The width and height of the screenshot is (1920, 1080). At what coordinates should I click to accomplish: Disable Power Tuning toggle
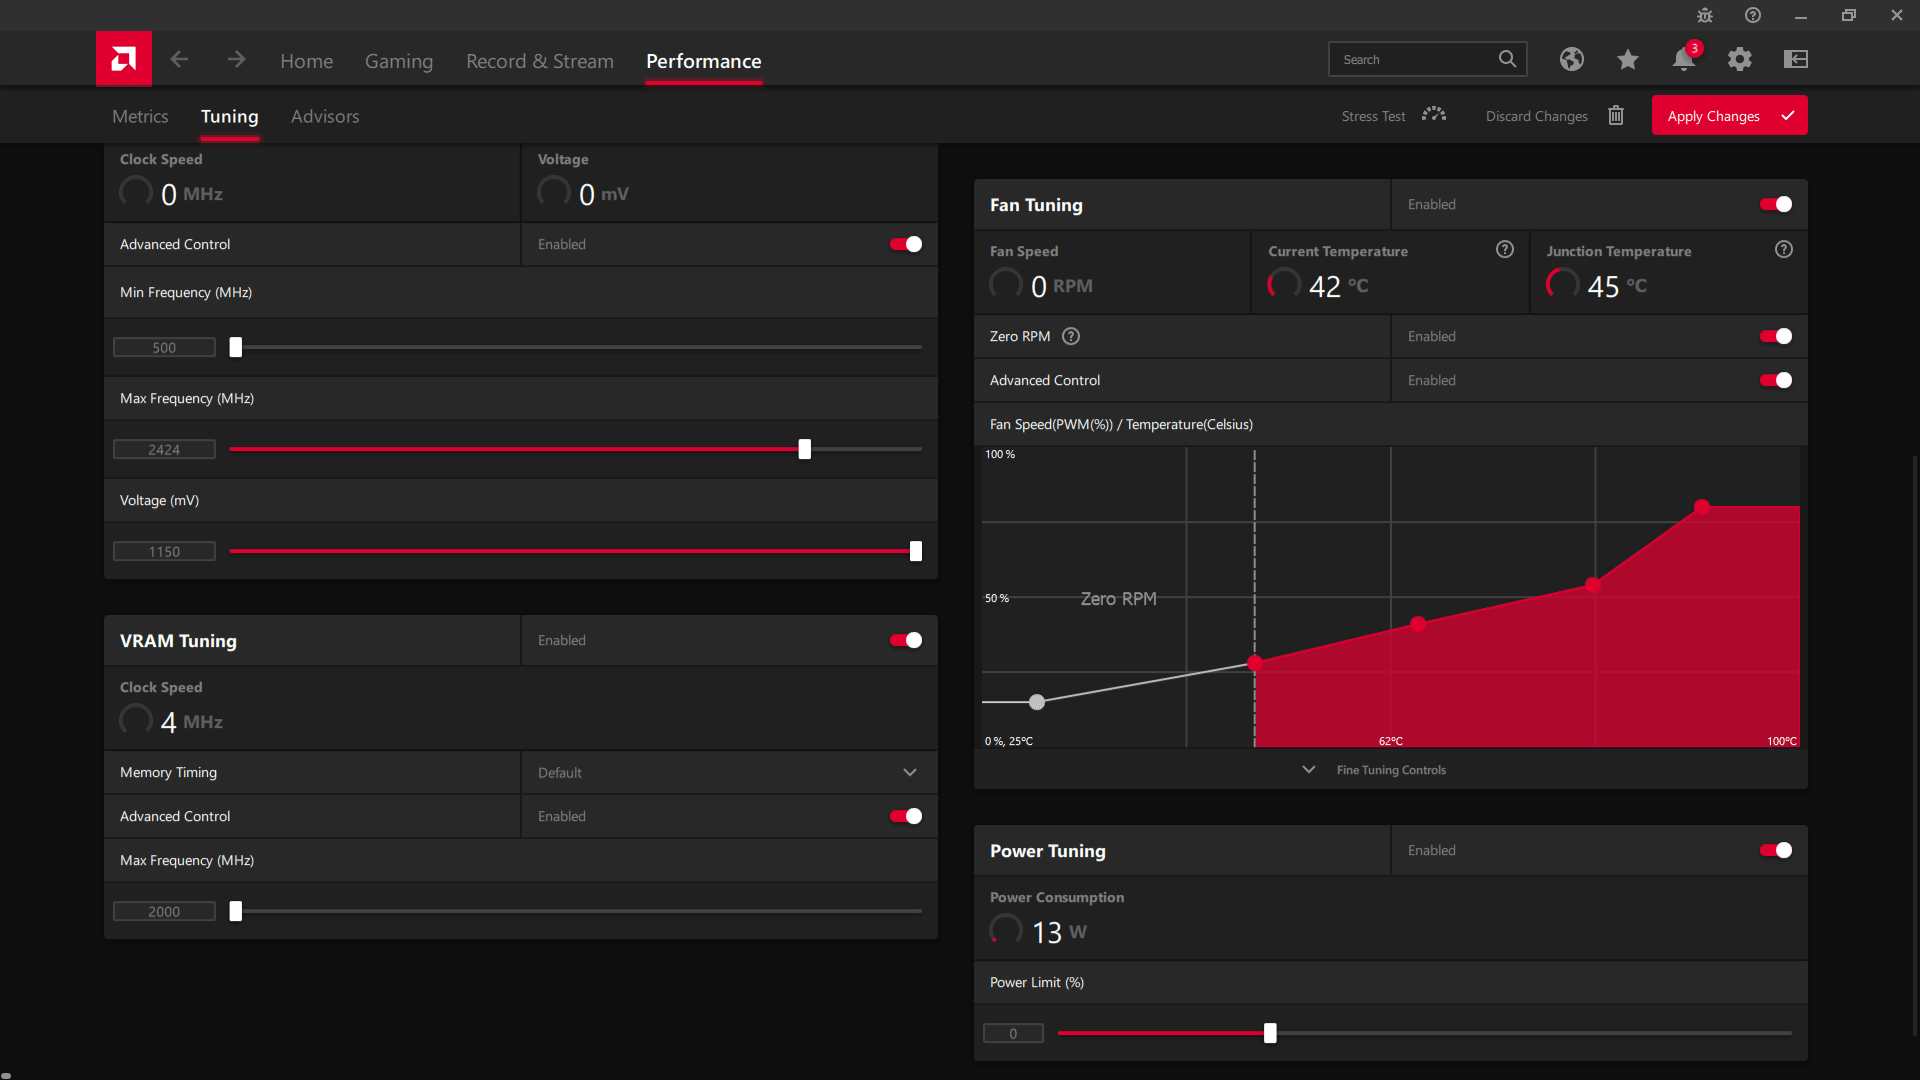pos(1776,850)
